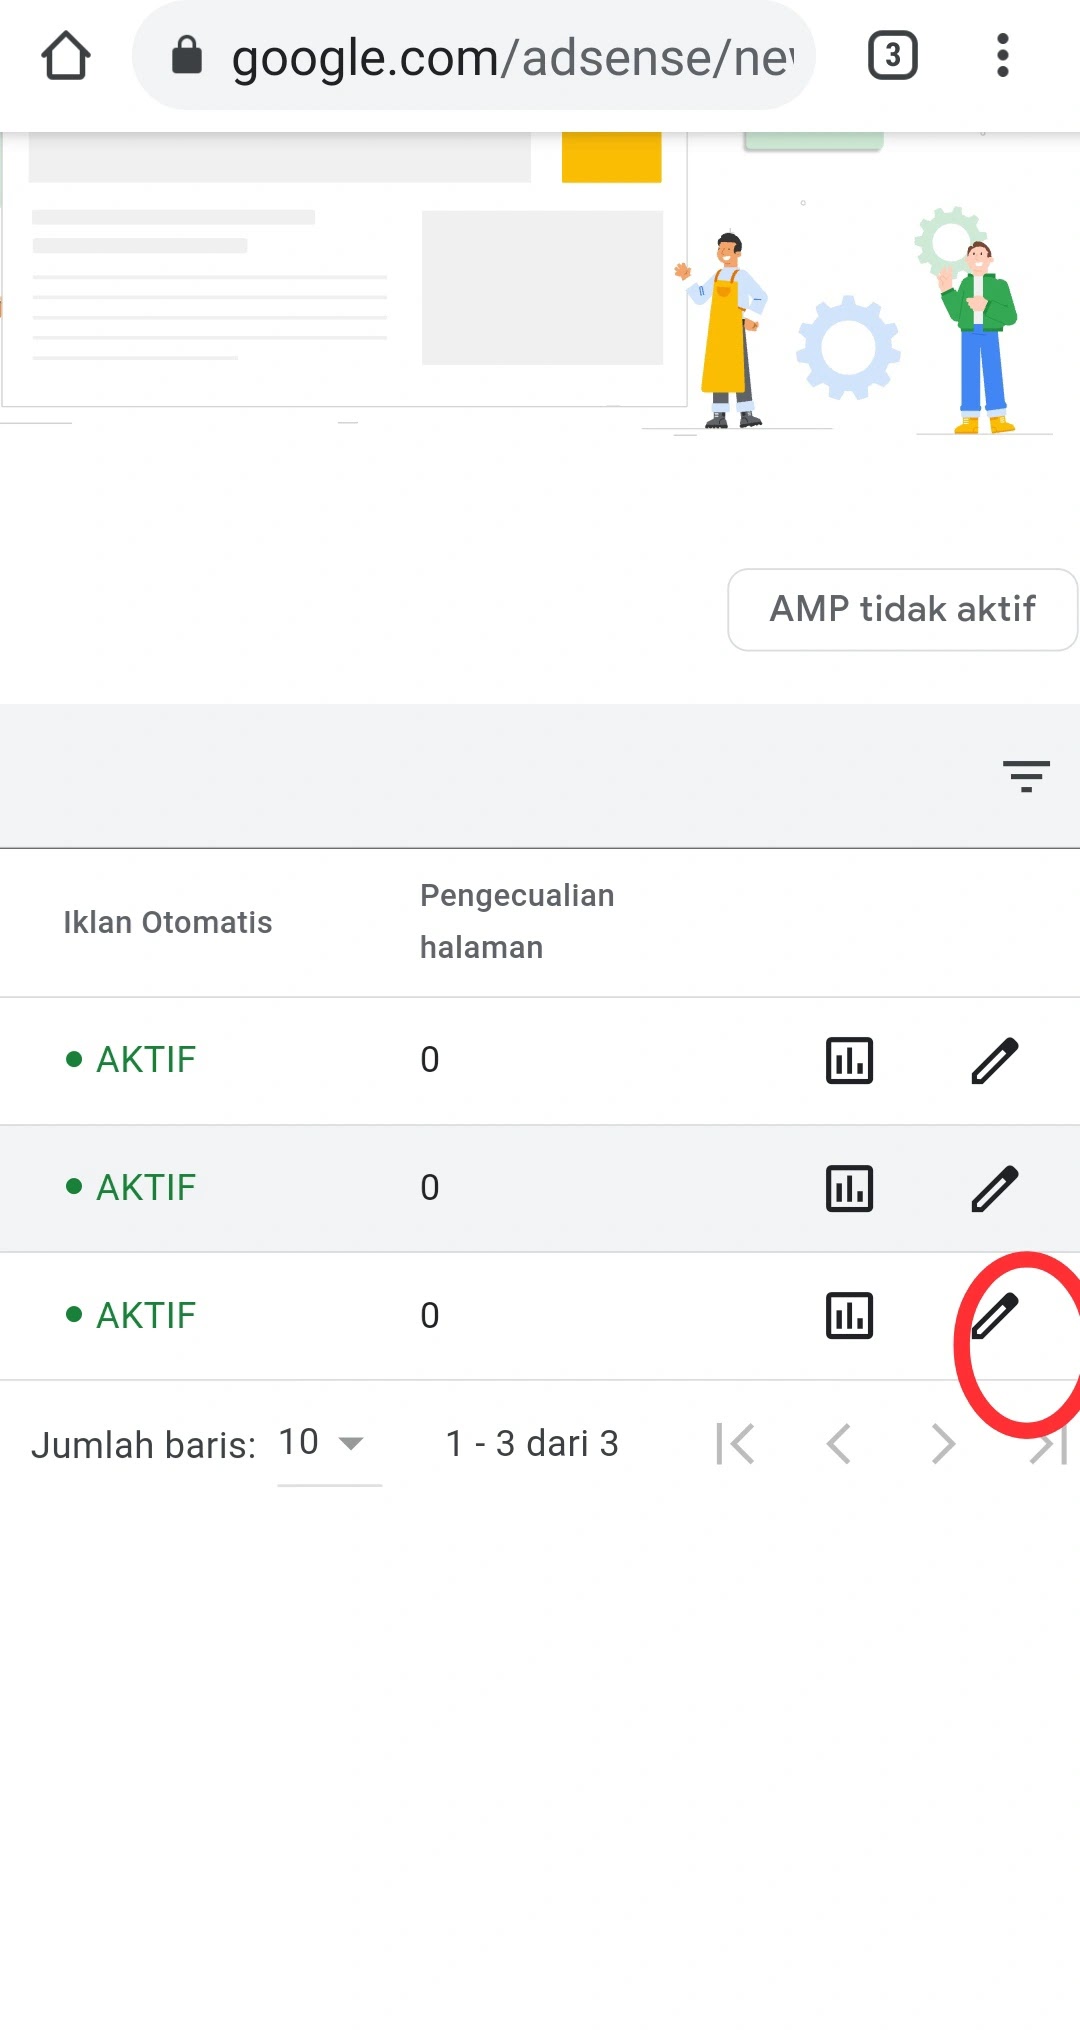
Task: Click the AKTIF status in the third row
Action: pos(144,1316)
